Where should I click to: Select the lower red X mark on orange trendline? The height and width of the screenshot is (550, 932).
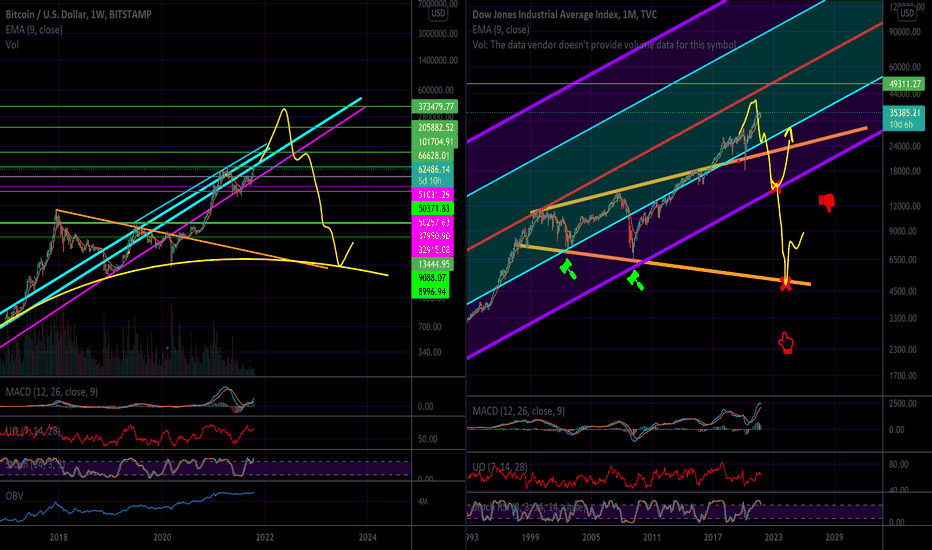click(x=786, y=285)
